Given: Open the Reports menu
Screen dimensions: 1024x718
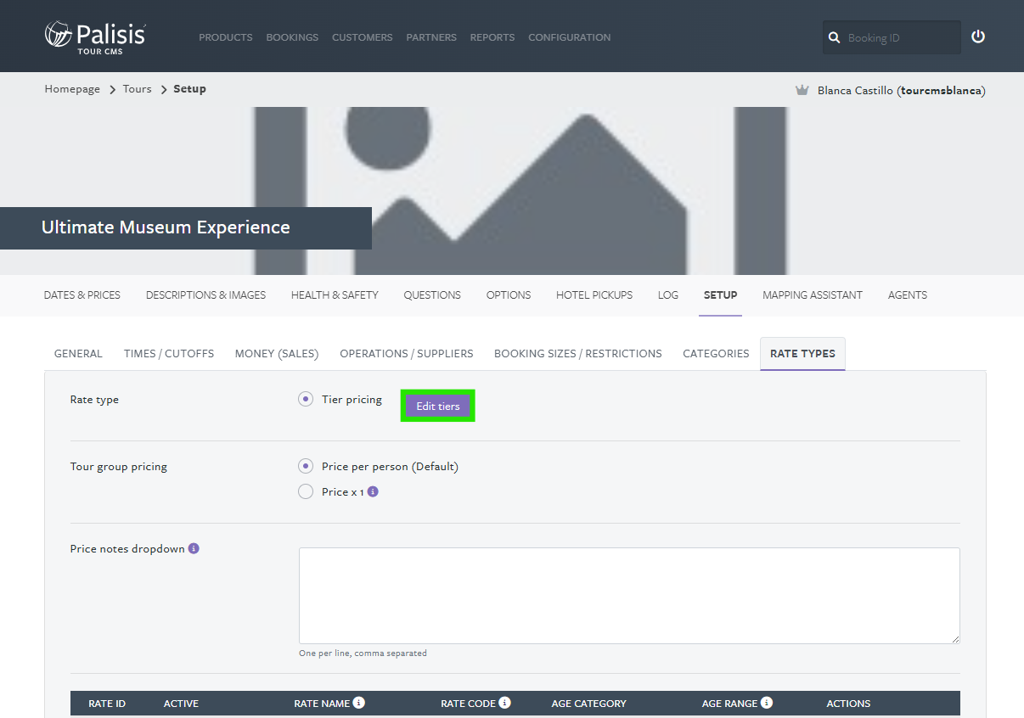Looking at the screenshot, I should tap(492, 37).
